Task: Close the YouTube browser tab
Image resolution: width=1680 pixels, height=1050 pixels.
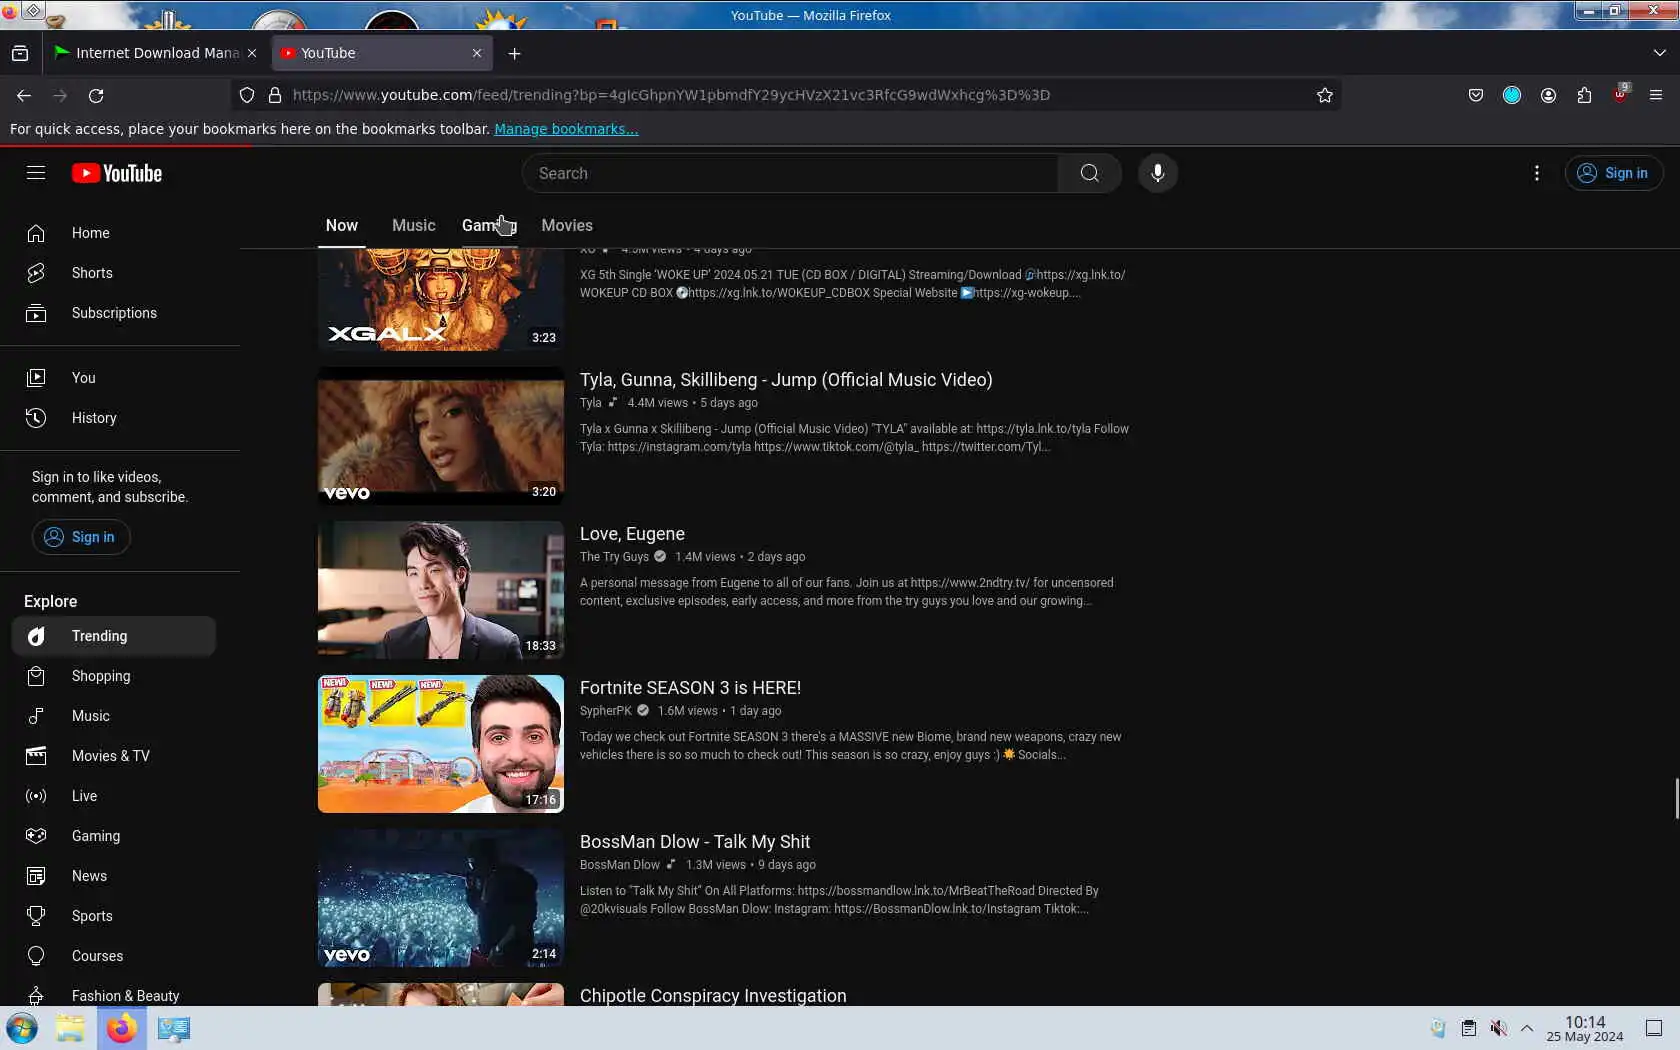Action: tap(477, 53)
